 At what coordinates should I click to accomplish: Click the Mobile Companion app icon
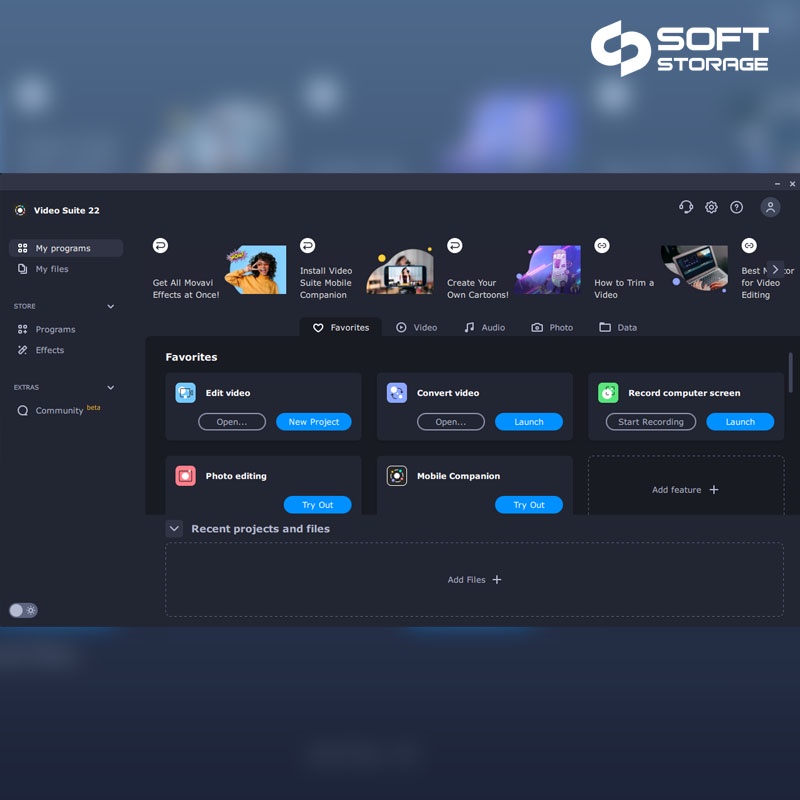point(397,476)
